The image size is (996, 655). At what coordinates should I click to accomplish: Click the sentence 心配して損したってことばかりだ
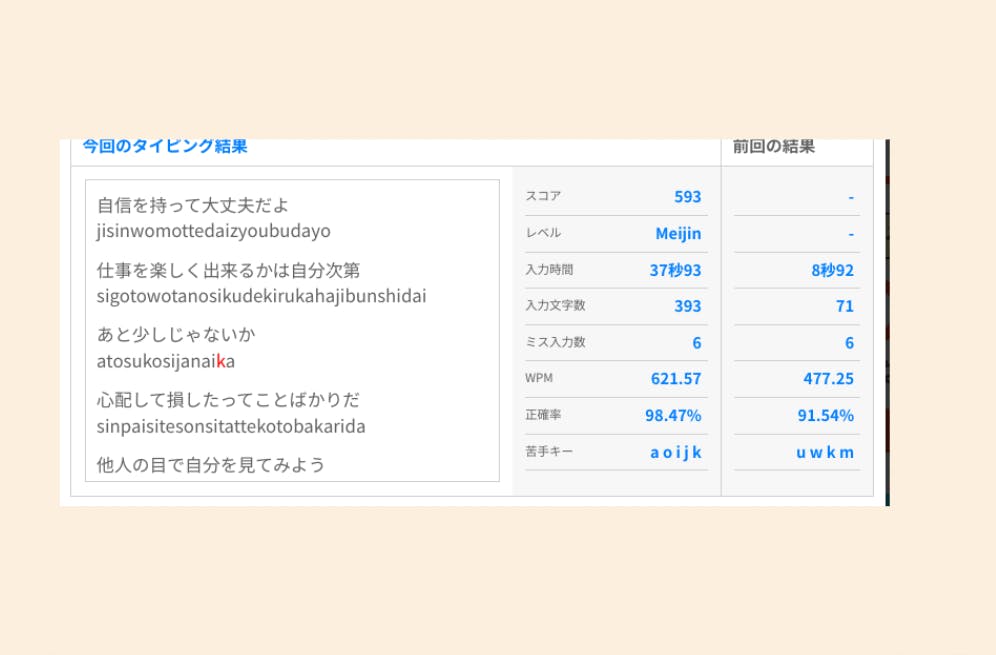[x=228, y=400]
